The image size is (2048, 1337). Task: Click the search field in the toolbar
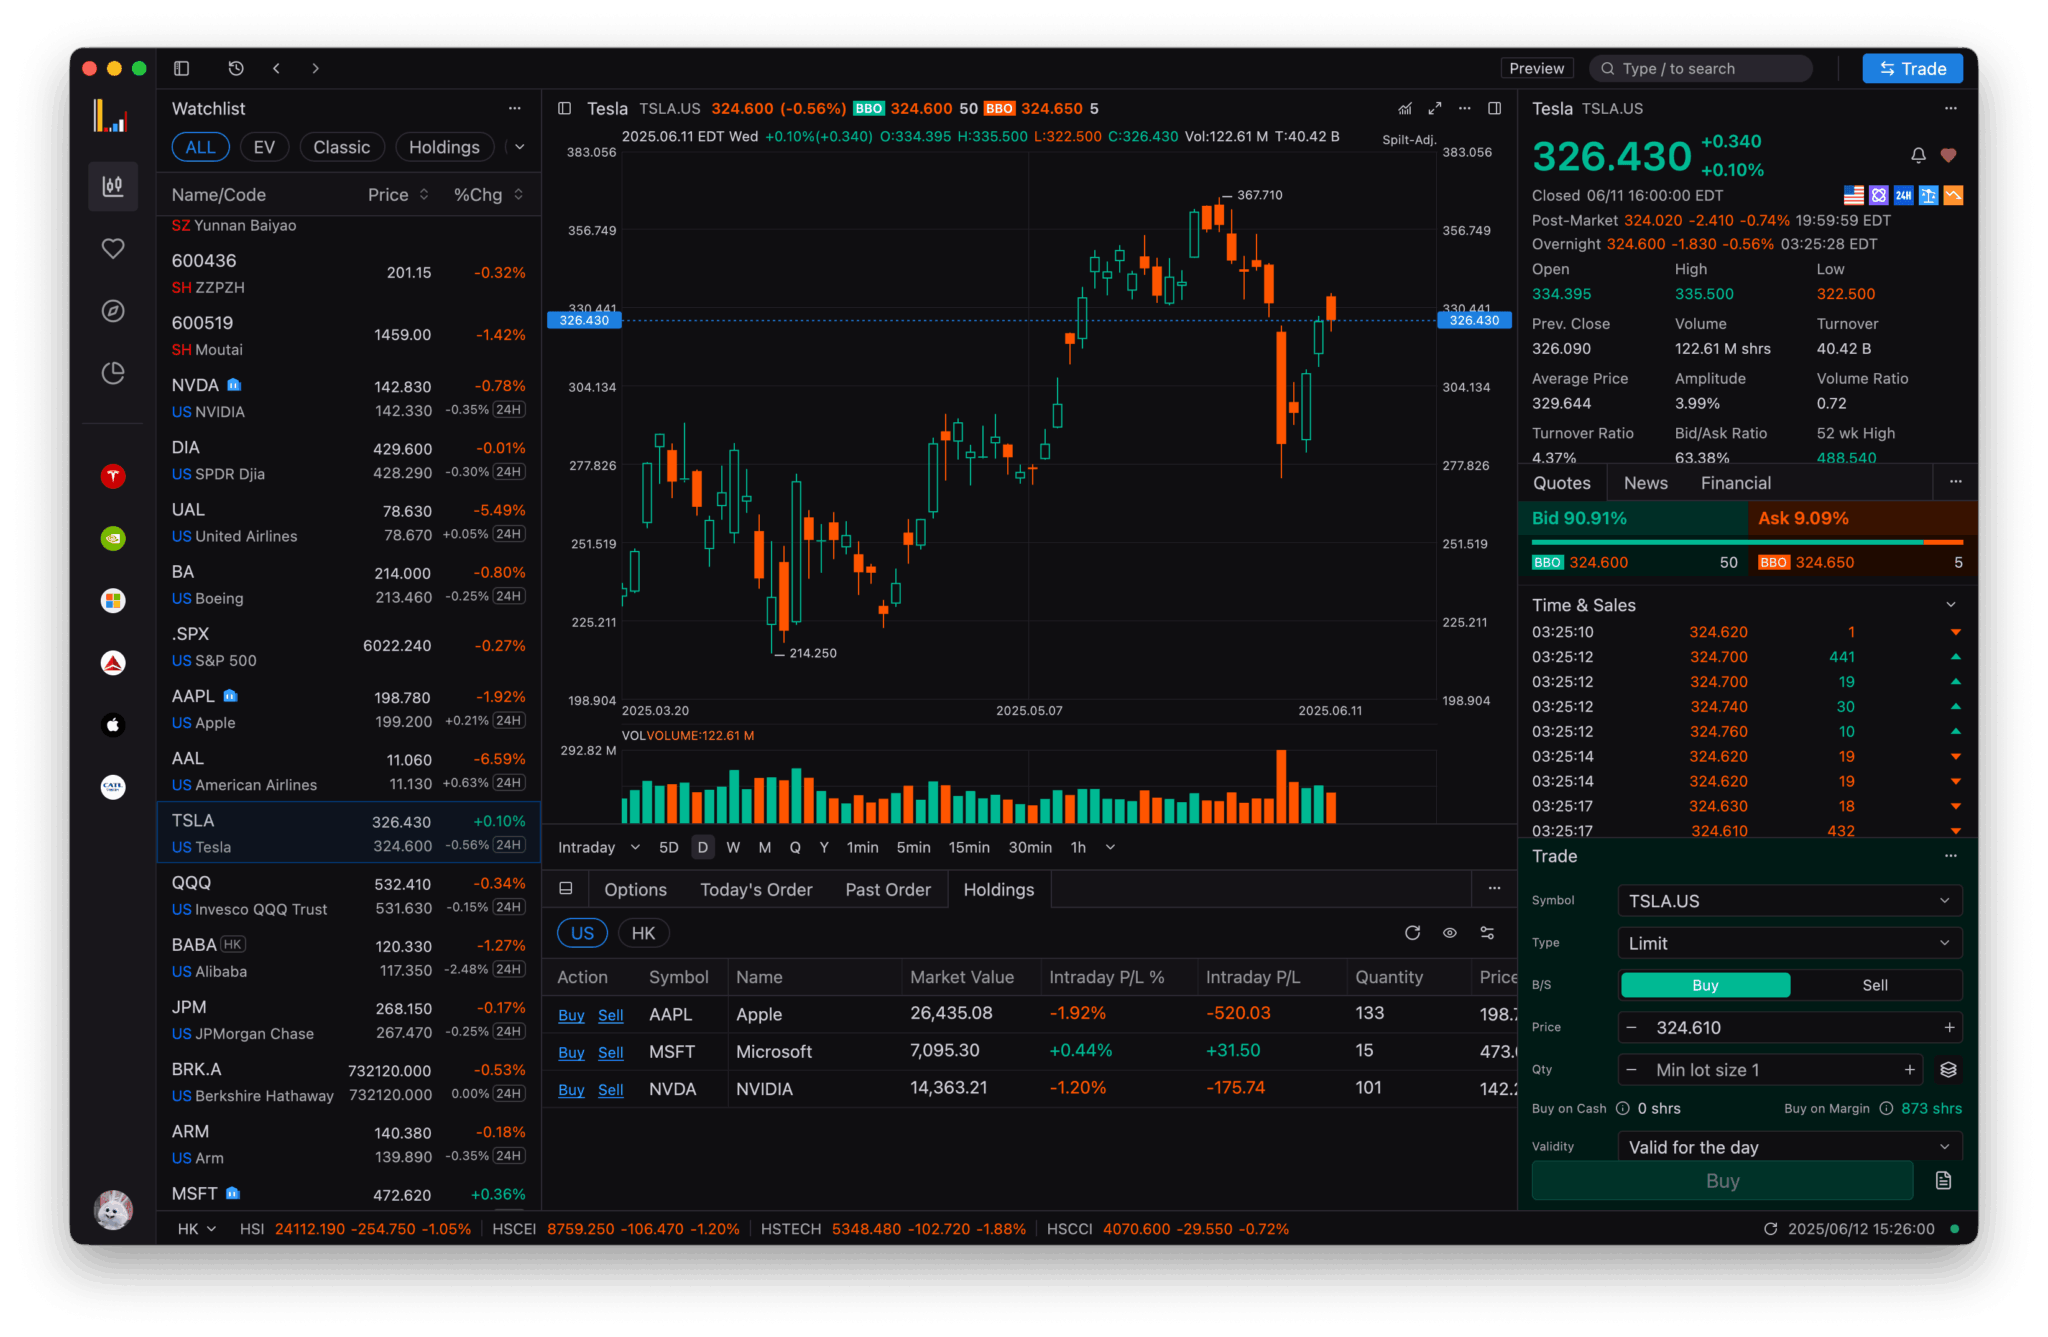pyautogui.click(x=1700, y=68)
